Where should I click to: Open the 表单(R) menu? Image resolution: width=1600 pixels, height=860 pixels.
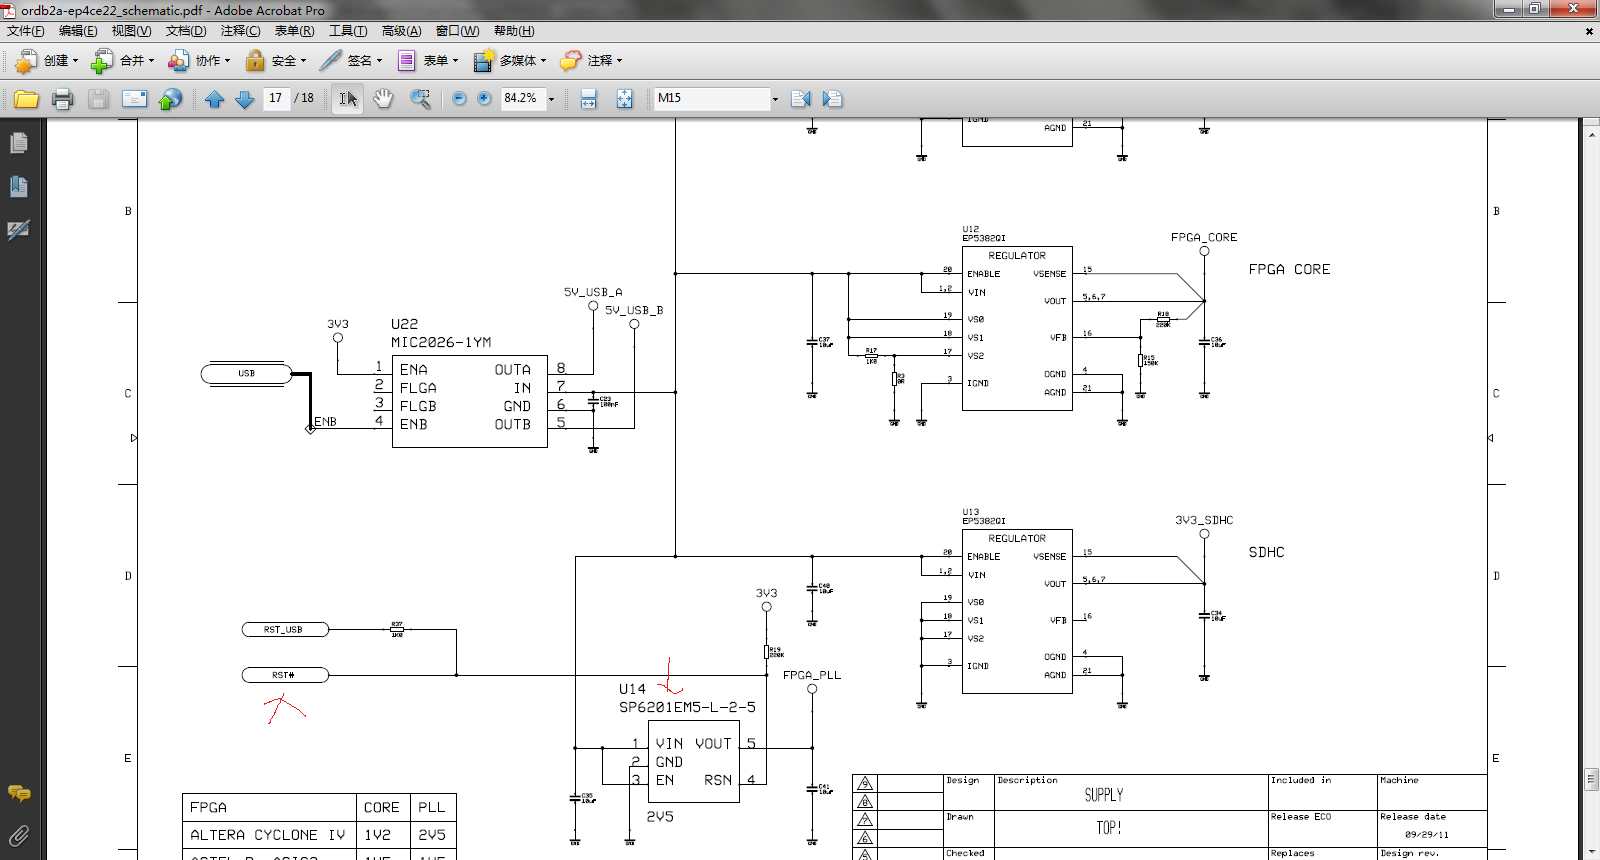tap(294, 31)
